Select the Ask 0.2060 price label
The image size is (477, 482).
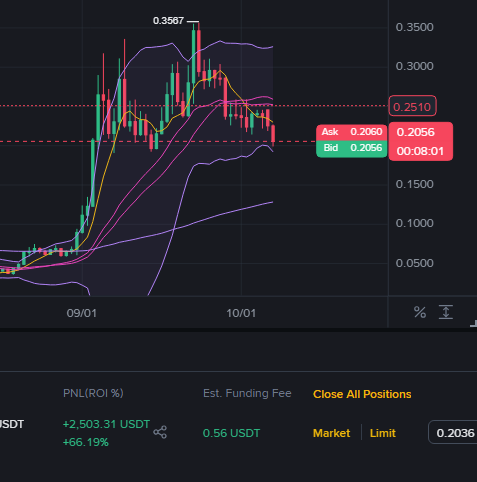click(352, 132)
